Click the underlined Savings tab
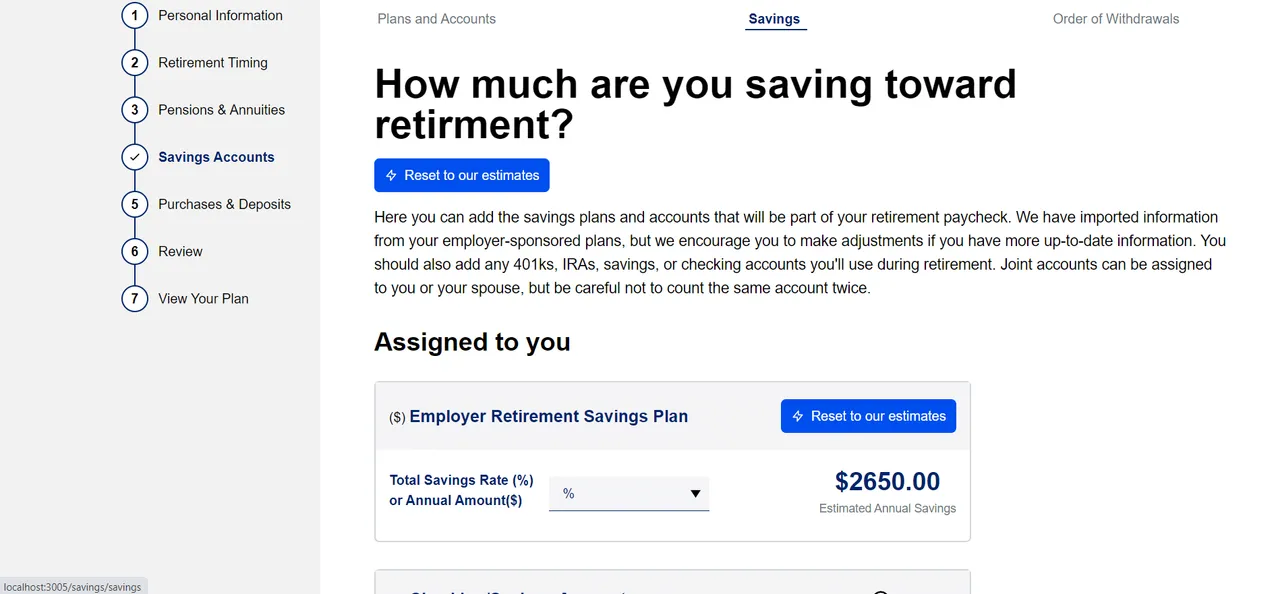 (x=775, y=18)
